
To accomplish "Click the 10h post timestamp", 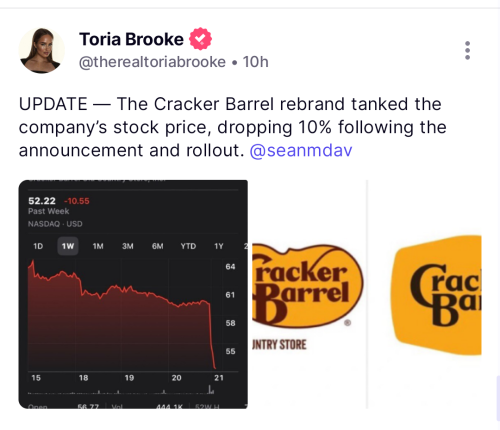I will pyautogui.click(x=255, y=62).
